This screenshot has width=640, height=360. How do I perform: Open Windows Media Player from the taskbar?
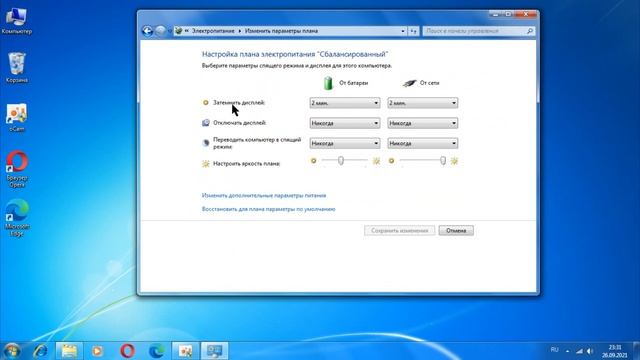coord(97,351)
